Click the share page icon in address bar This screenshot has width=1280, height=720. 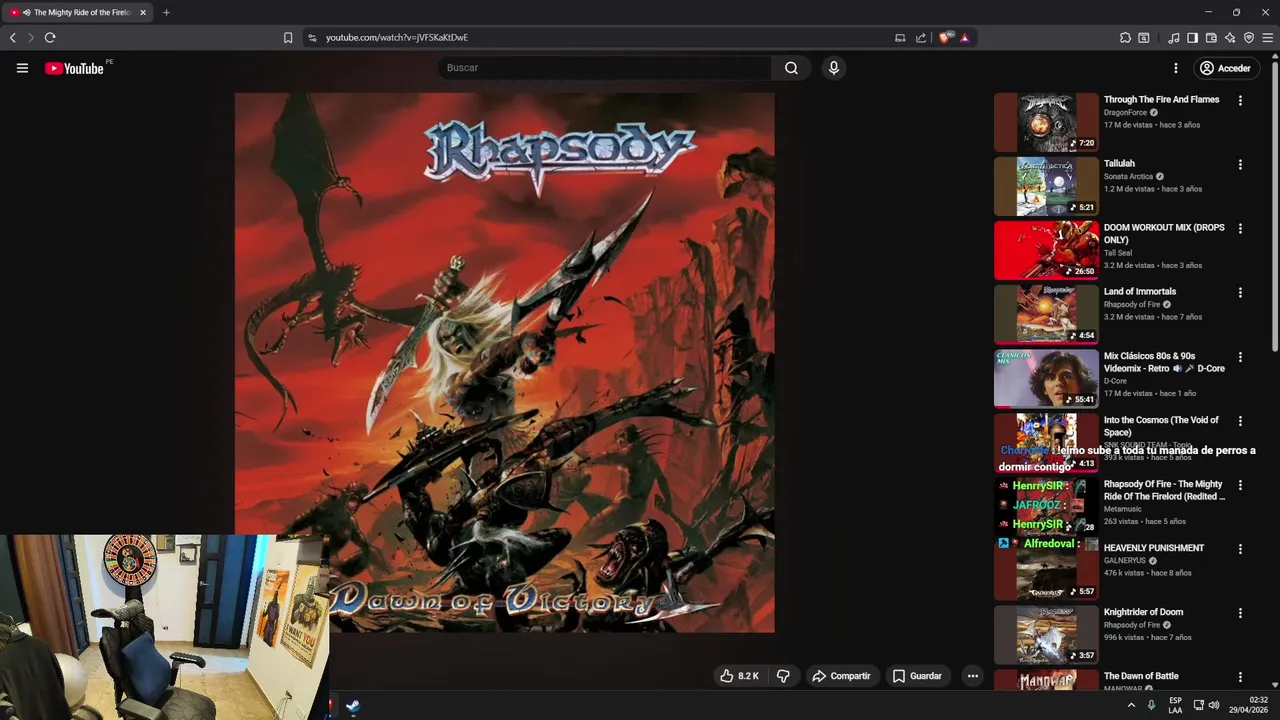921,37
